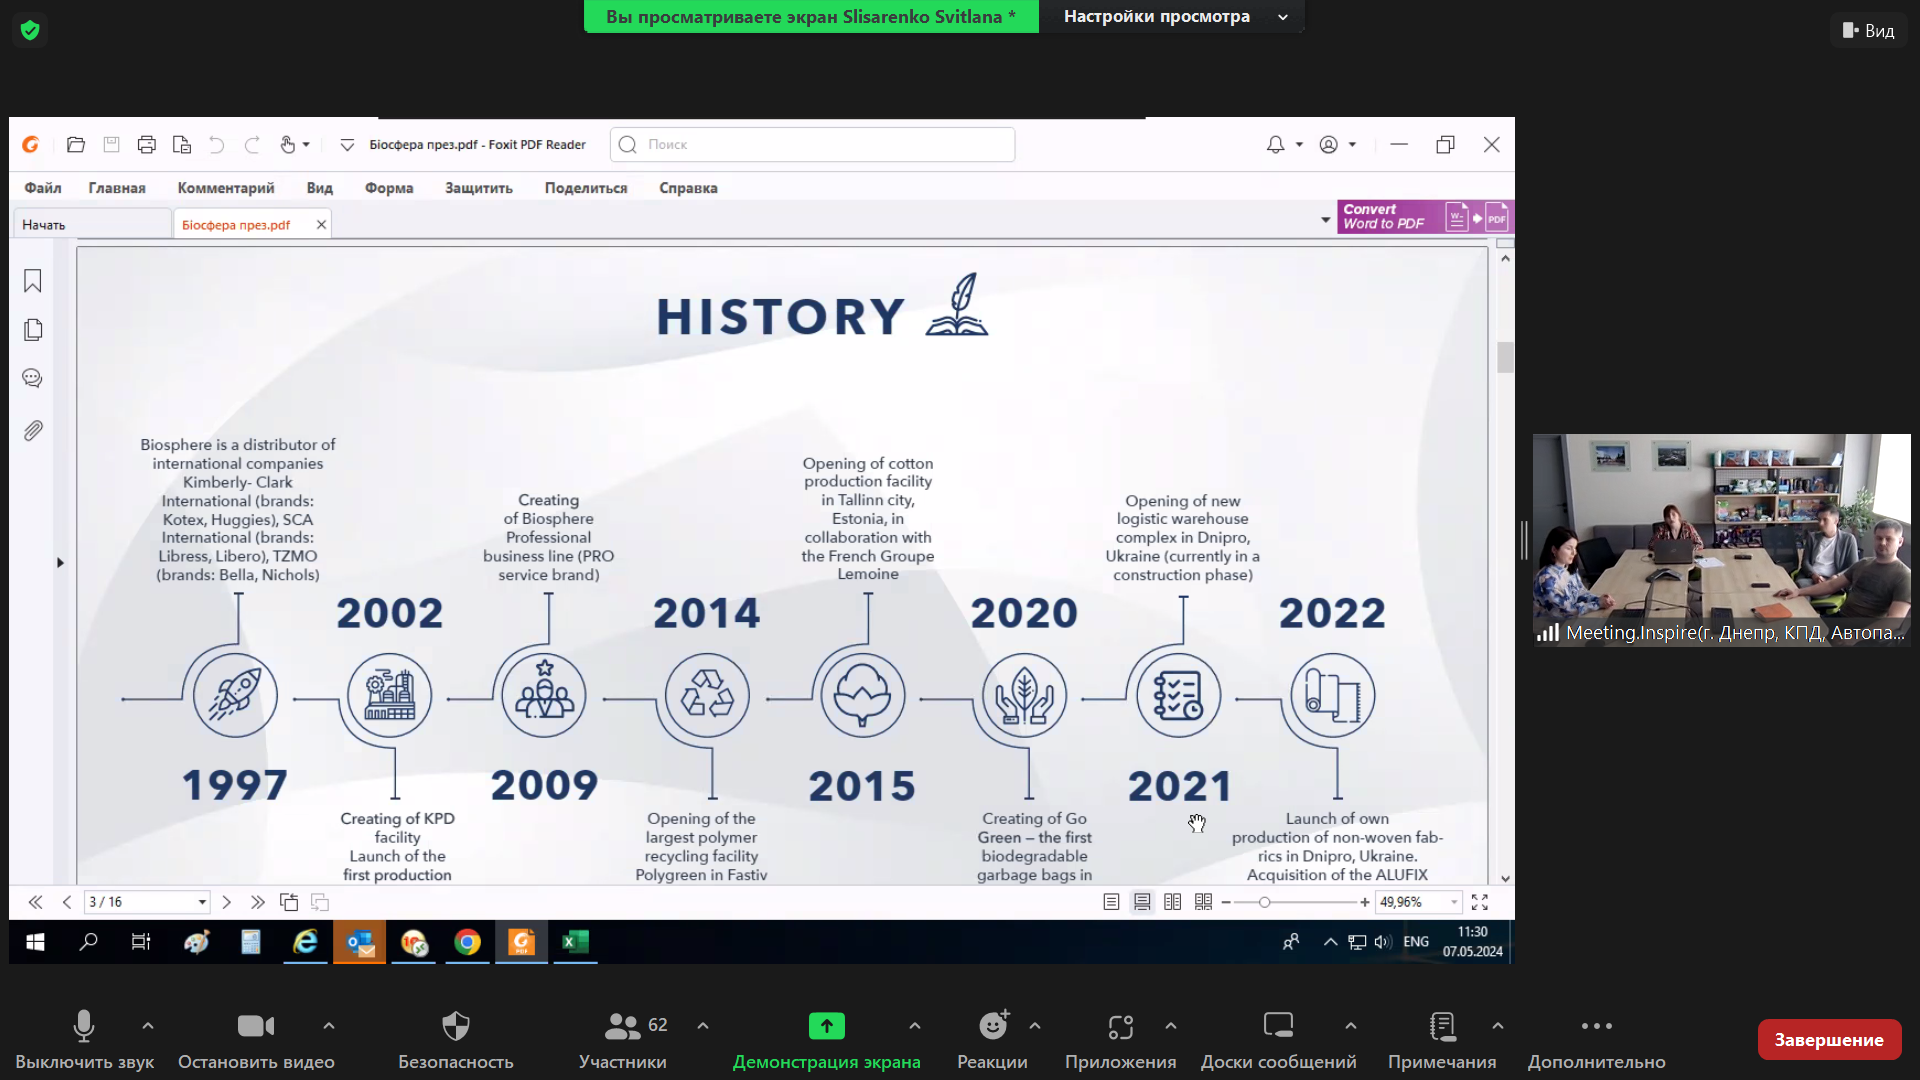Viewport: 1920px width, 1080px height.
Task: Switch to the Начать tab
Action: pyautogui.click(x=92, y=224)
